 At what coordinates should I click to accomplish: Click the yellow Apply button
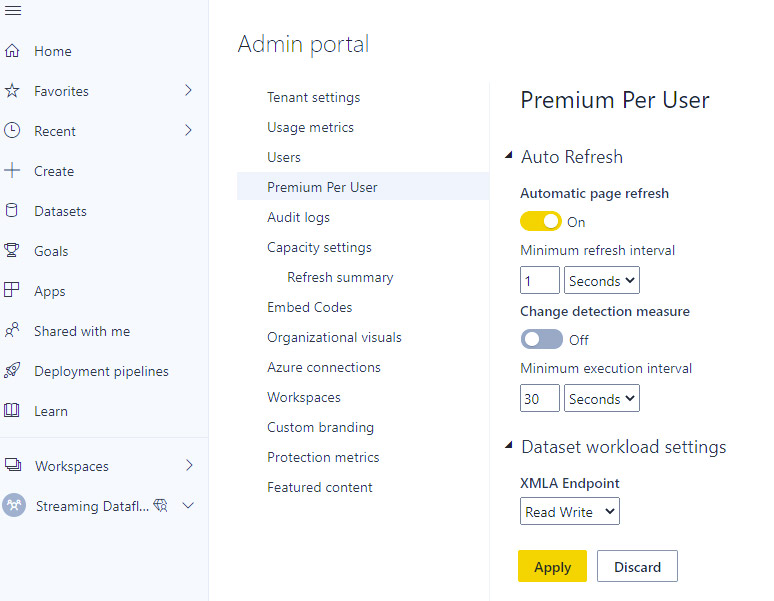pos(552,566)
